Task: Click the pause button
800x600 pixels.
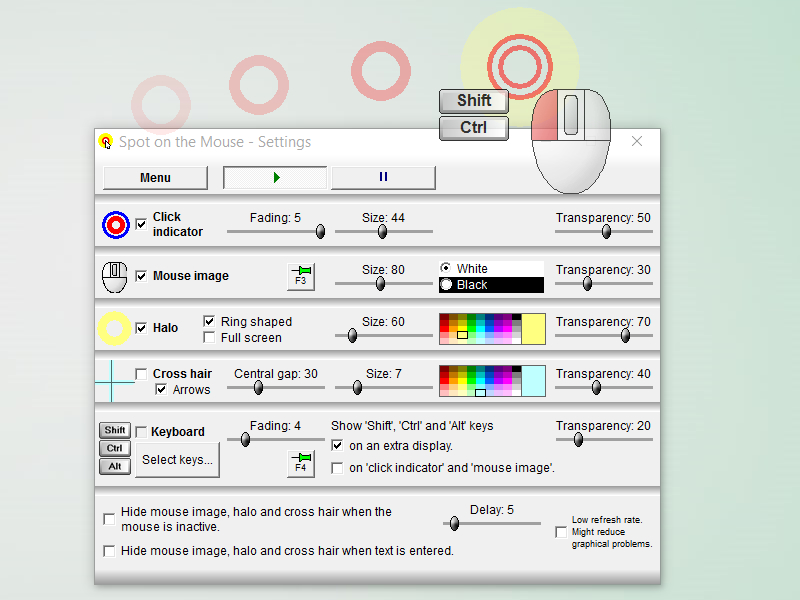Action: (x=383, y=178)
